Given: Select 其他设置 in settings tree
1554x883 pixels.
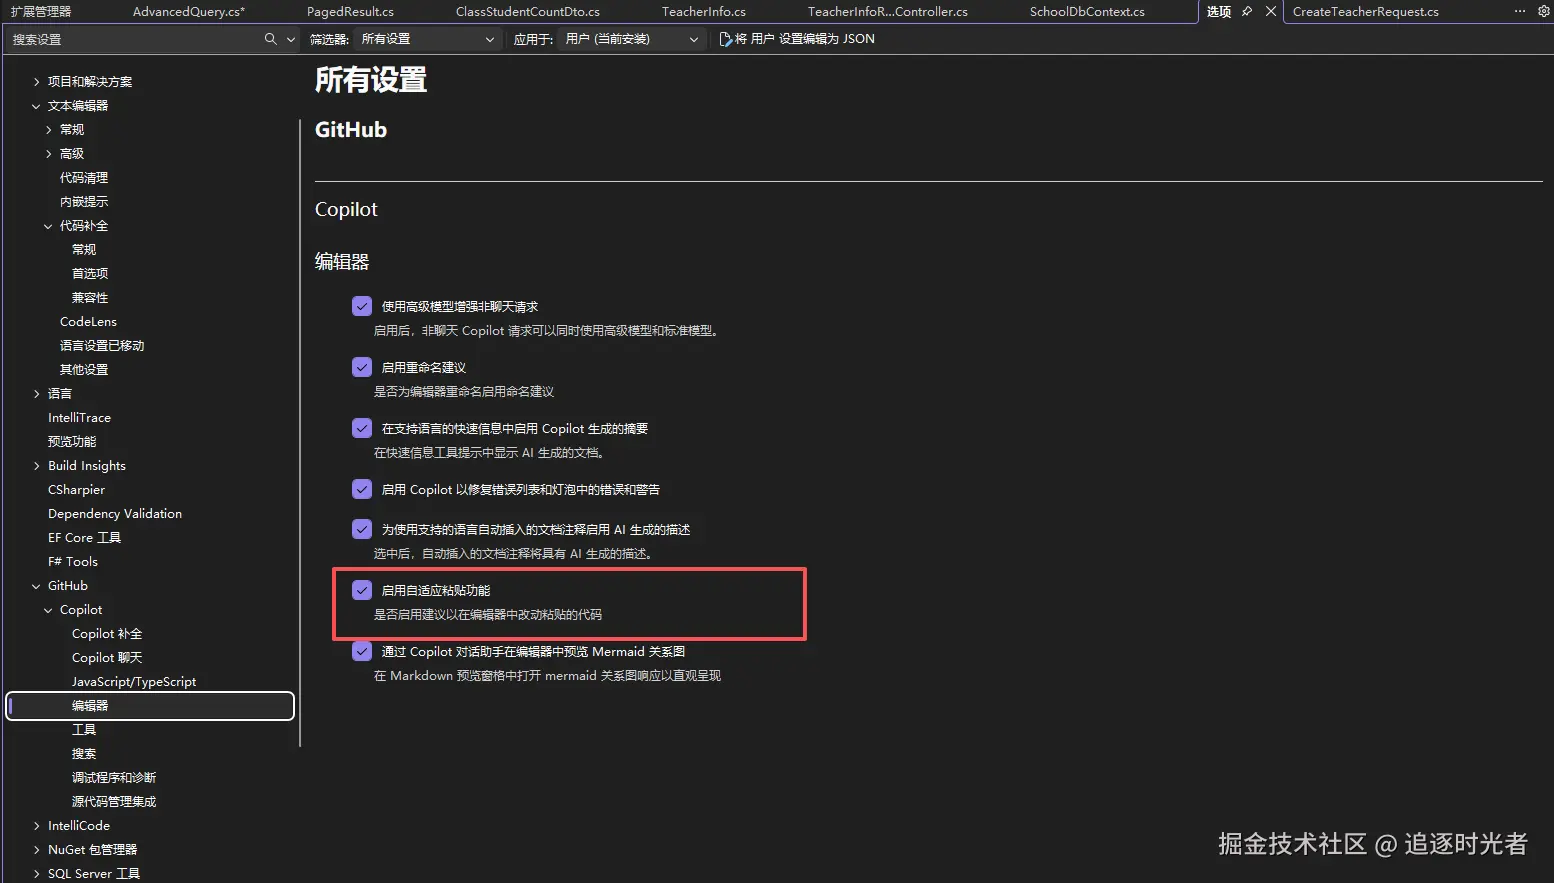Looking at the screenshot, I should [x=84, y=370].
